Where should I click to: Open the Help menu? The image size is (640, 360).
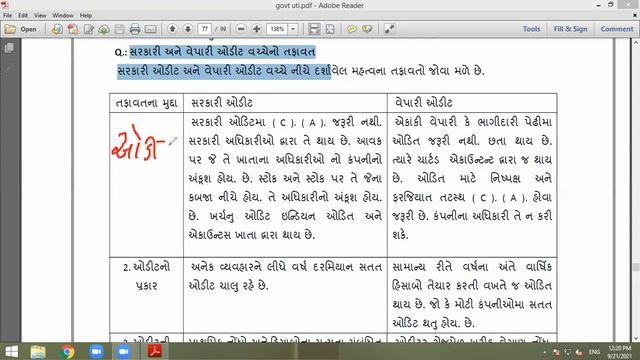pos(86,16)
